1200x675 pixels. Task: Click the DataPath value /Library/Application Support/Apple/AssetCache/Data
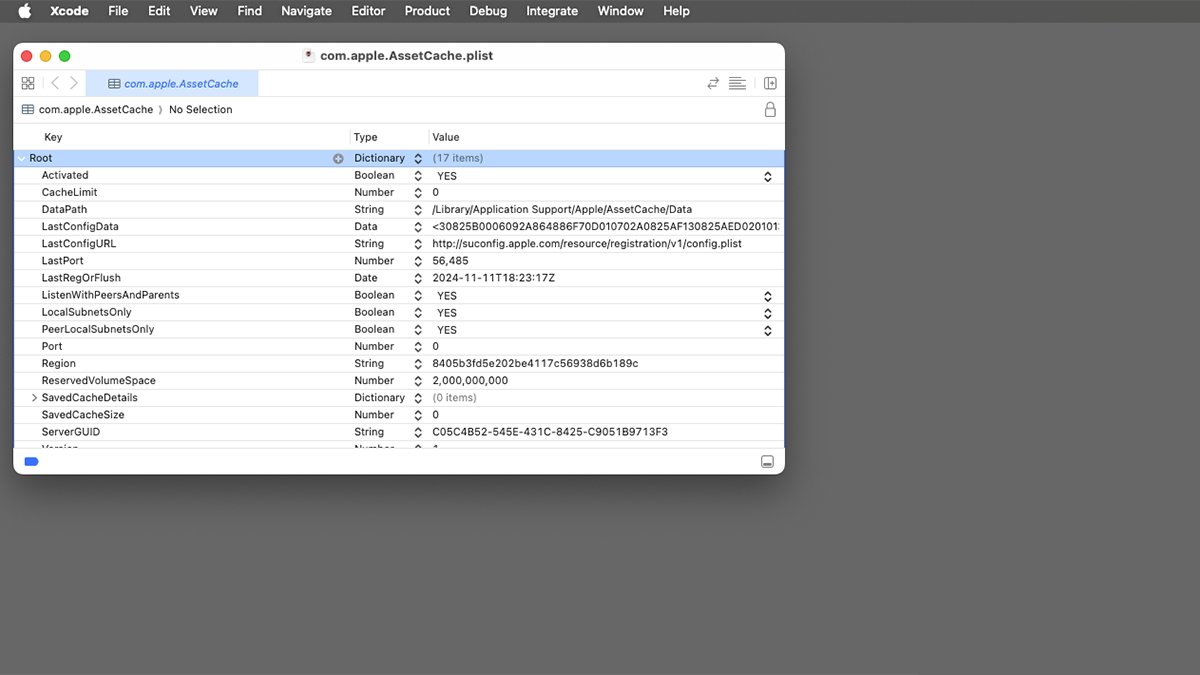pyautogui.click(x=562, y=210)
